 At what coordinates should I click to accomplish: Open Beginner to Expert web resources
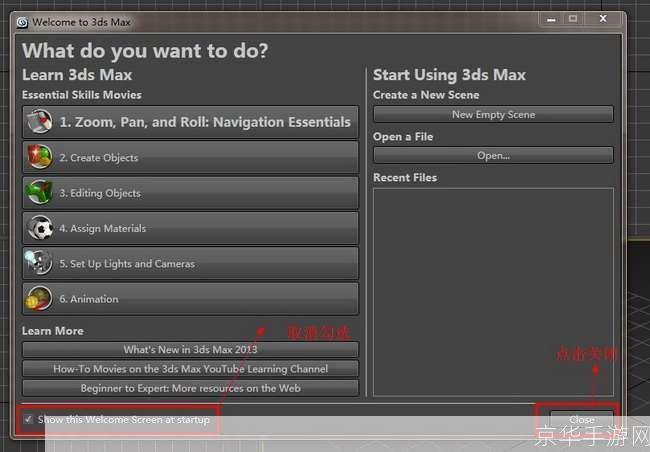pyautogui.click(x=190, y=388)
